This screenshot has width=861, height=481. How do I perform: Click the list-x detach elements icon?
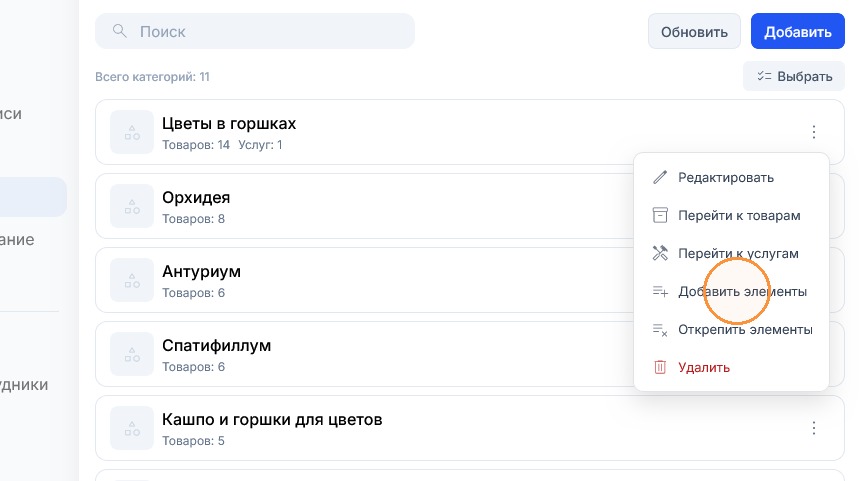coord(660,330)
